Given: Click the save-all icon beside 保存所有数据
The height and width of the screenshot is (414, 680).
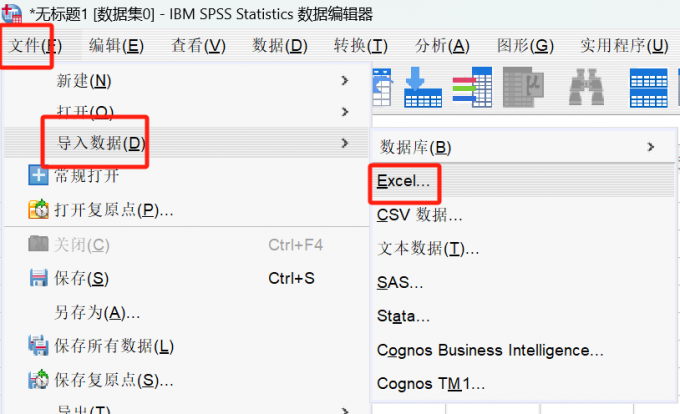Looking at the screenshot, I should (38, 346).
